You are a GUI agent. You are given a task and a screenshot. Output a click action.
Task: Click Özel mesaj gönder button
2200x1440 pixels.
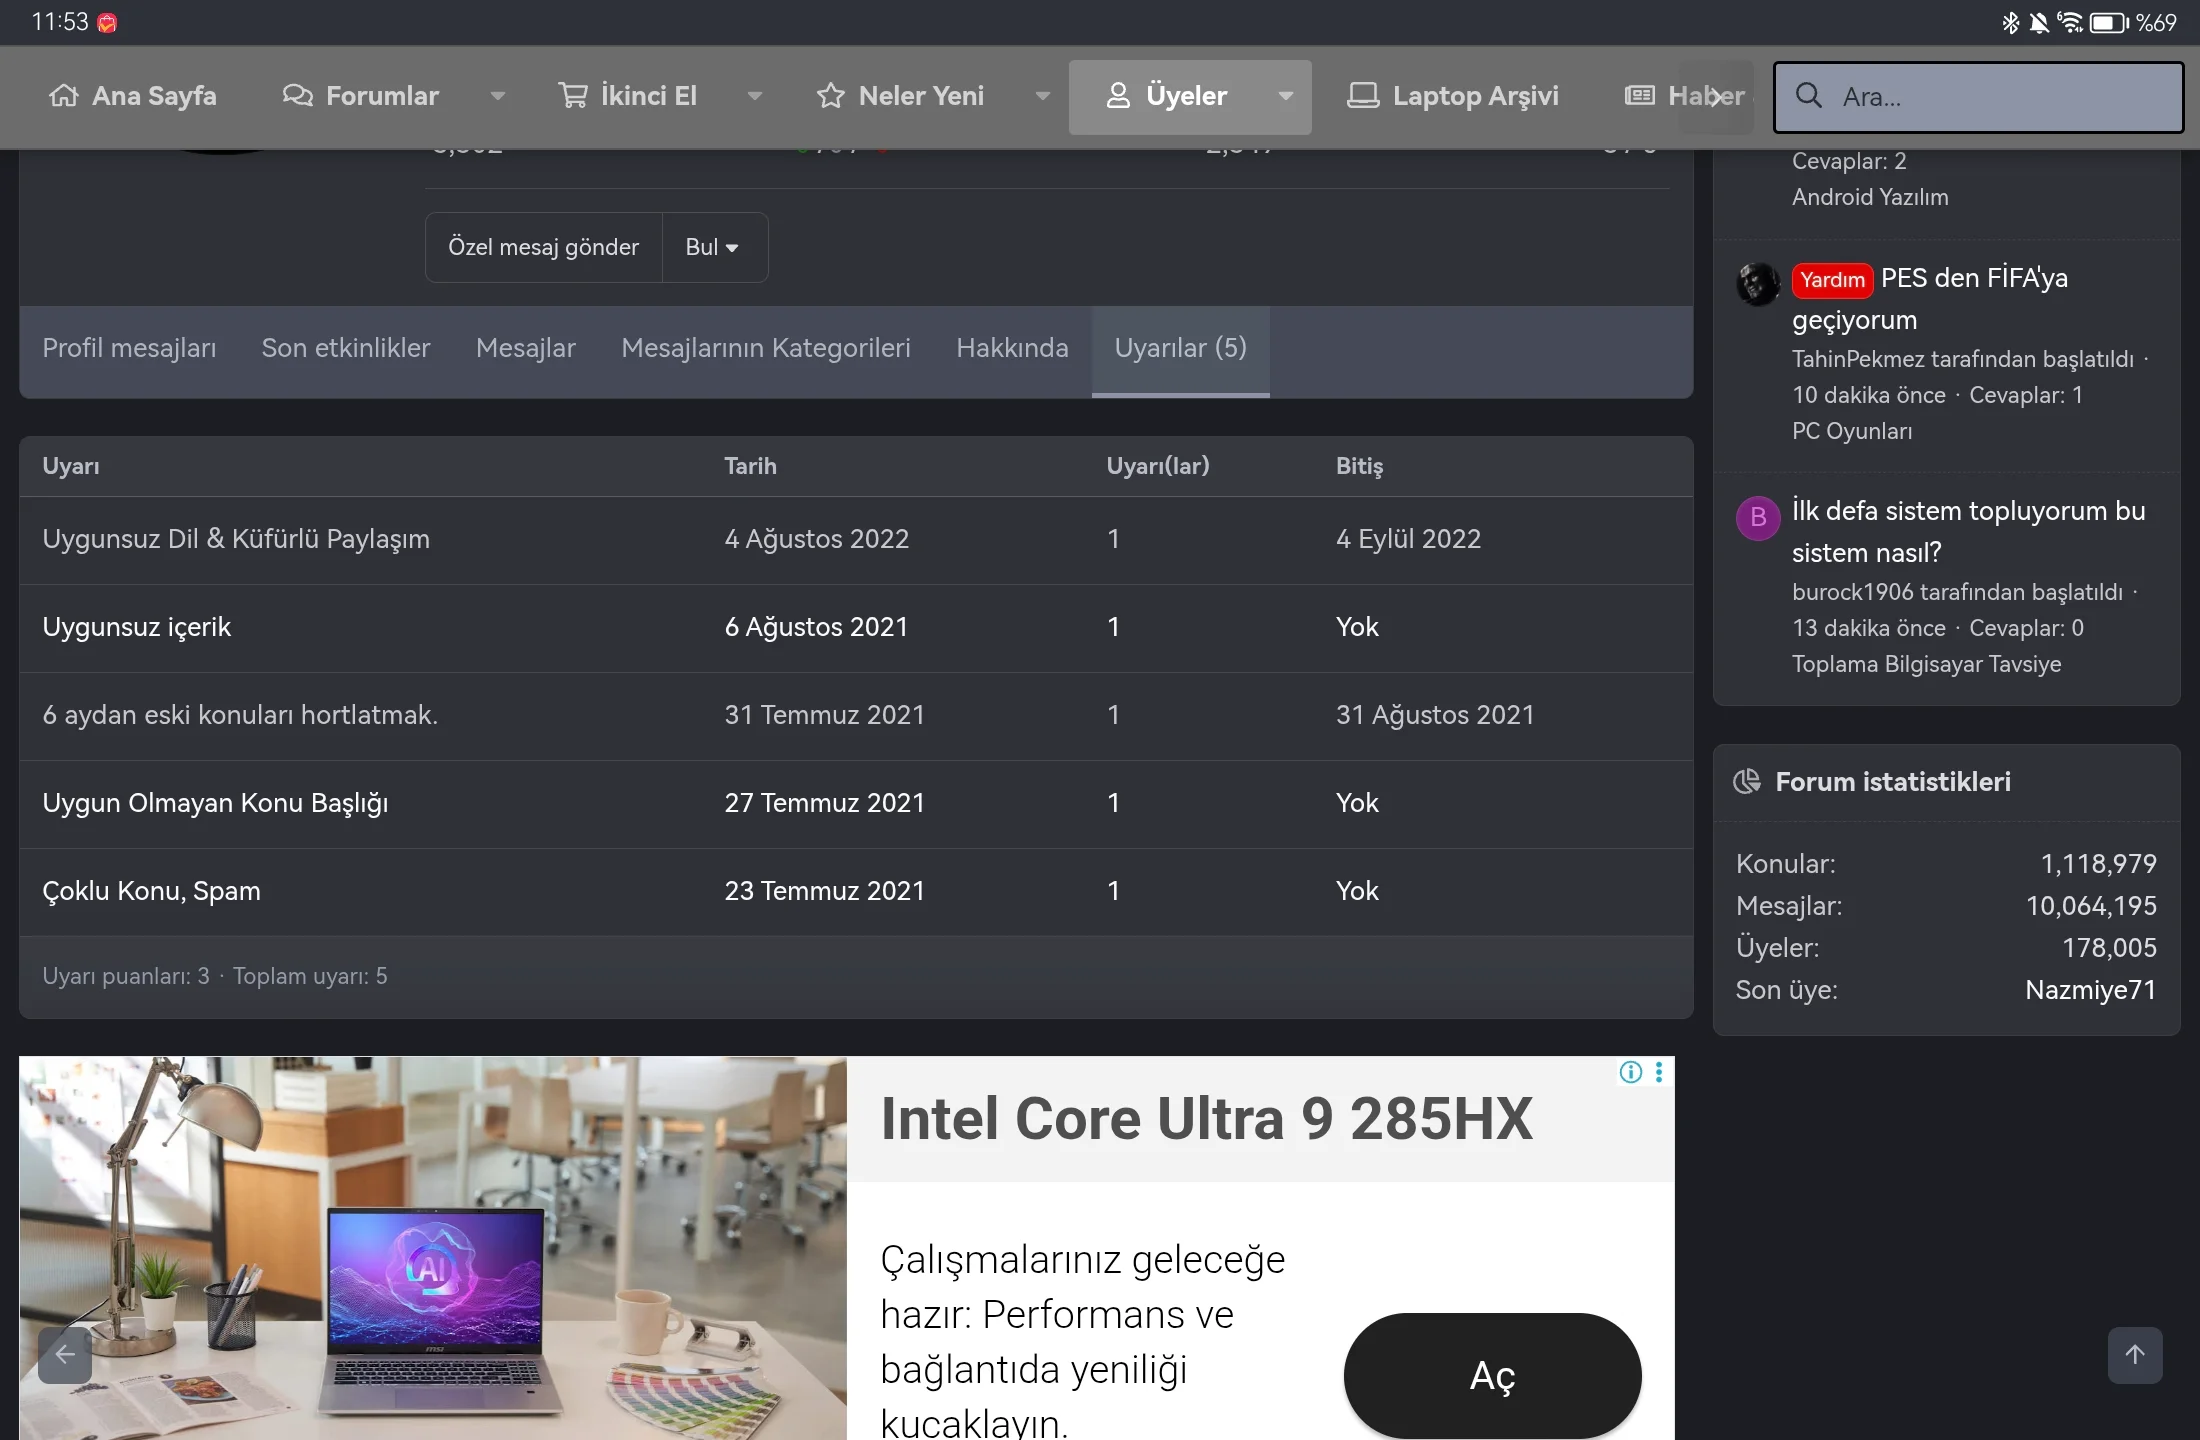click(543, 247)
